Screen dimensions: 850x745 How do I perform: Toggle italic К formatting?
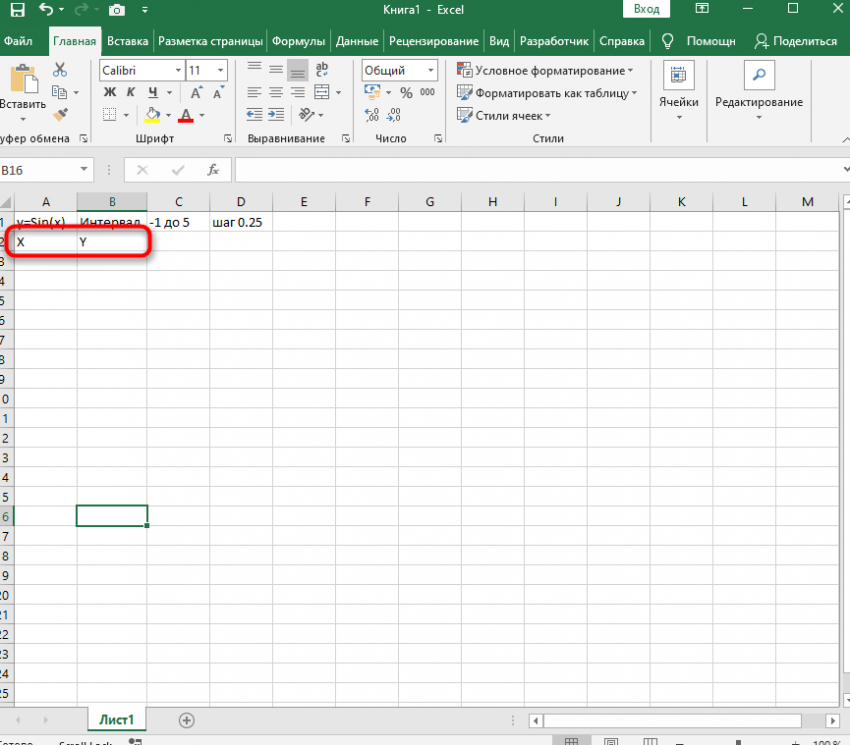132,93
